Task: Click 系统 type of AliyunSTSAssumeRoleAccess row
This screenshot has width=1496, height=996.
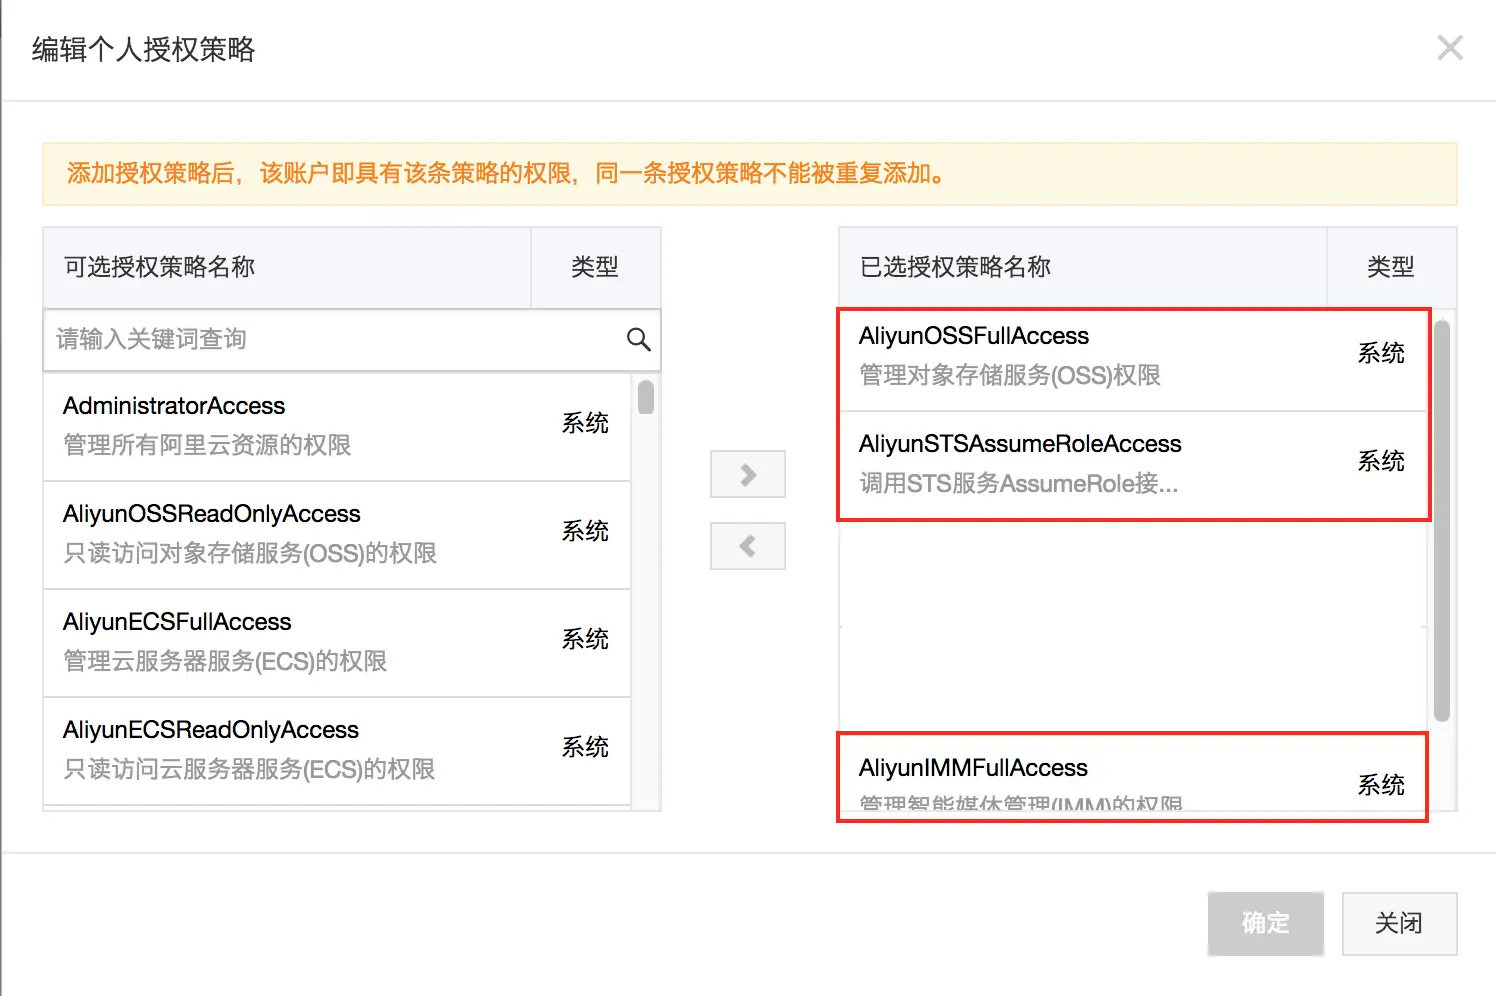Action: (1381, 461)
